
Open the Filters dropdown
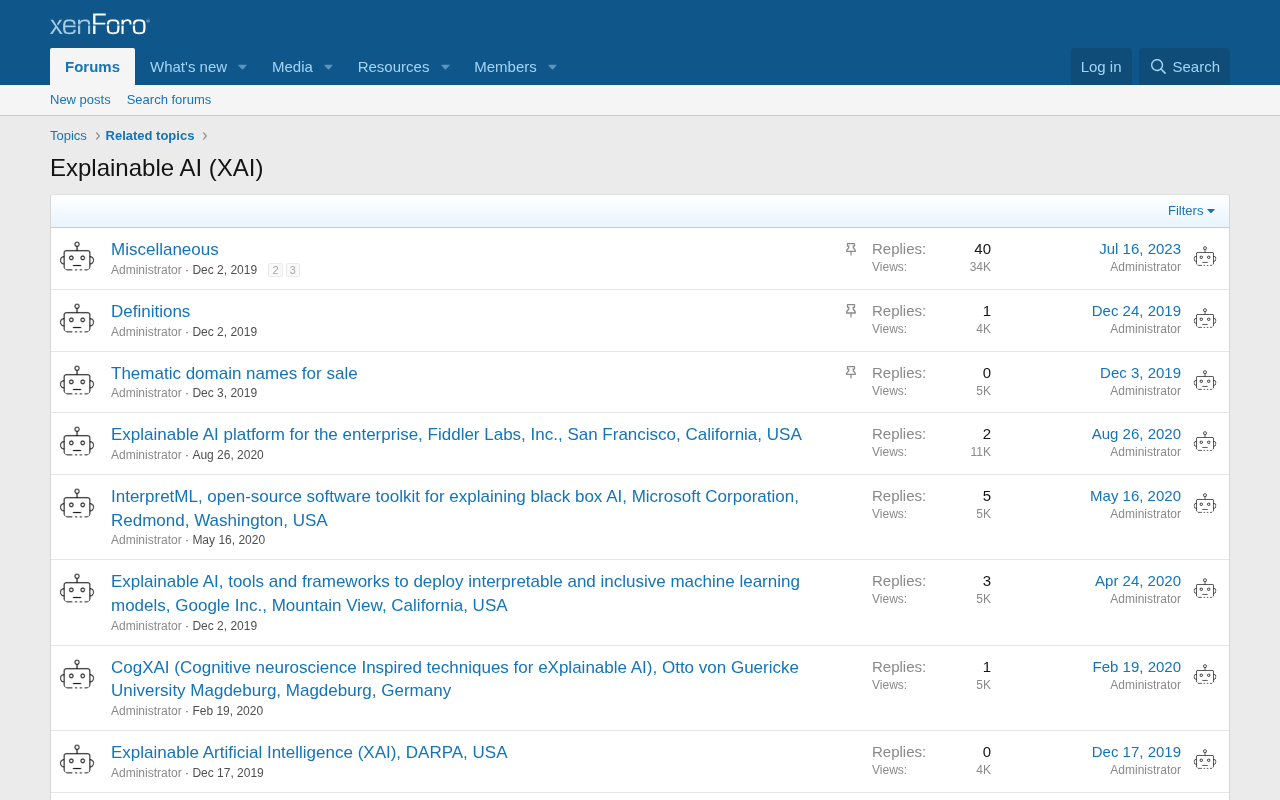coord(1191,211)
